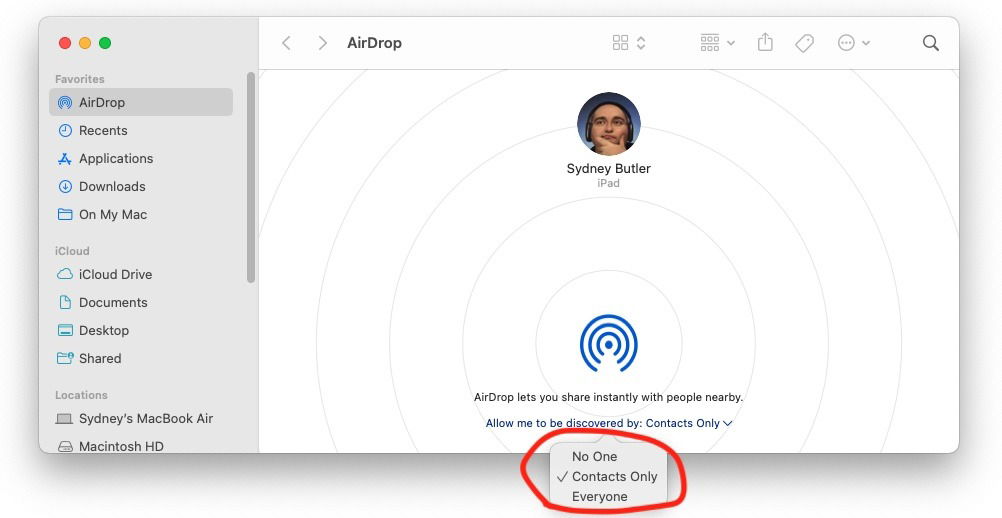1002x518 pixels.
Task: Open Finder search with magnifier
Action: click(x=931, y=43)
